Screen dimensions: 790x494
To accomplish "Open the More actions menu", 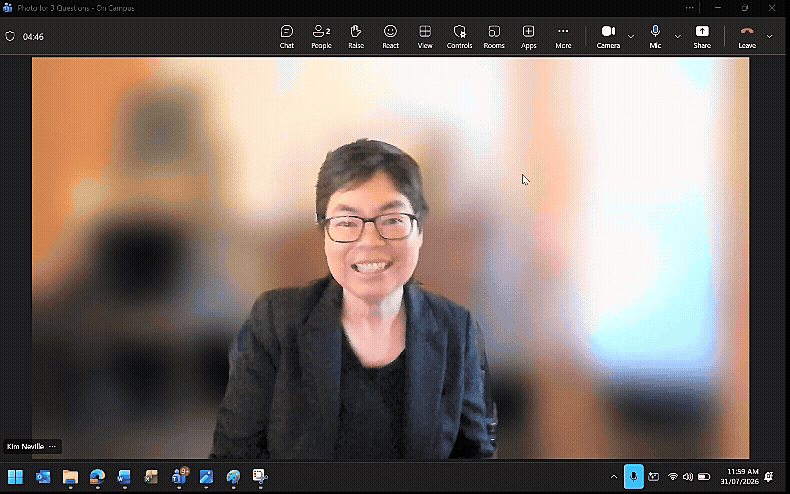I will [x=563, y=37].
